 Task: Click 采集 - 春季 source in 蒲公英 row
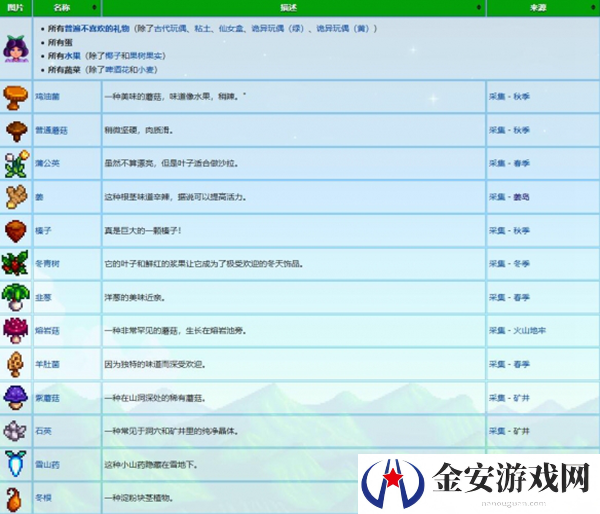point(509,163)
